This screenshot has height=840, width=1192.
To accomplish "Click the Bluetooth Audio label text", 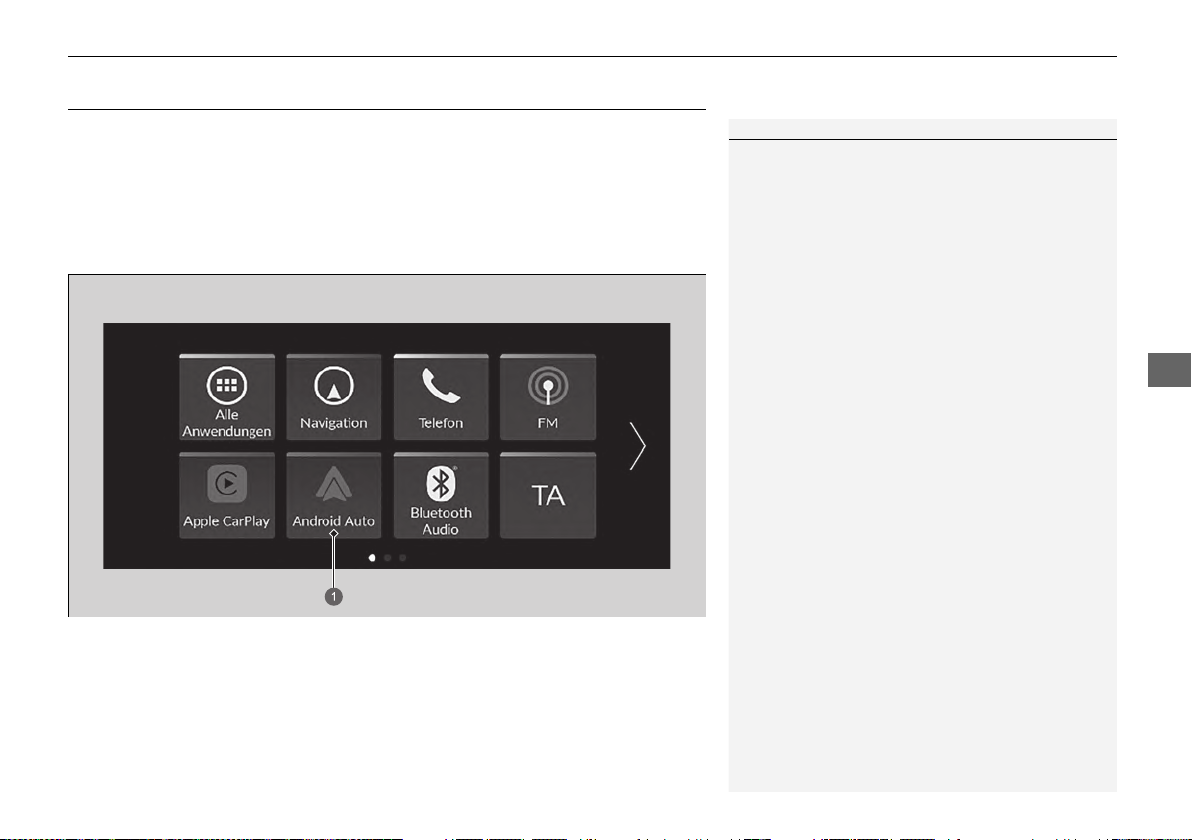I will coord(441,521).
